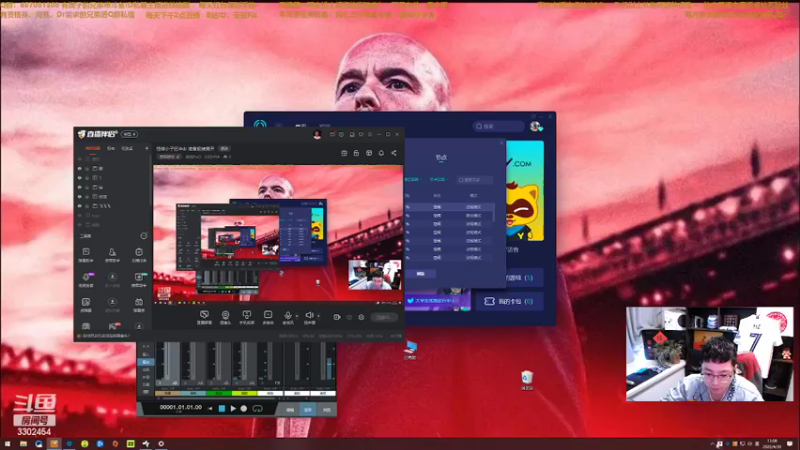The image size is (800, 450).
Task: Open the first filter dropdown in YY node dialog
Action: point(413,180)
